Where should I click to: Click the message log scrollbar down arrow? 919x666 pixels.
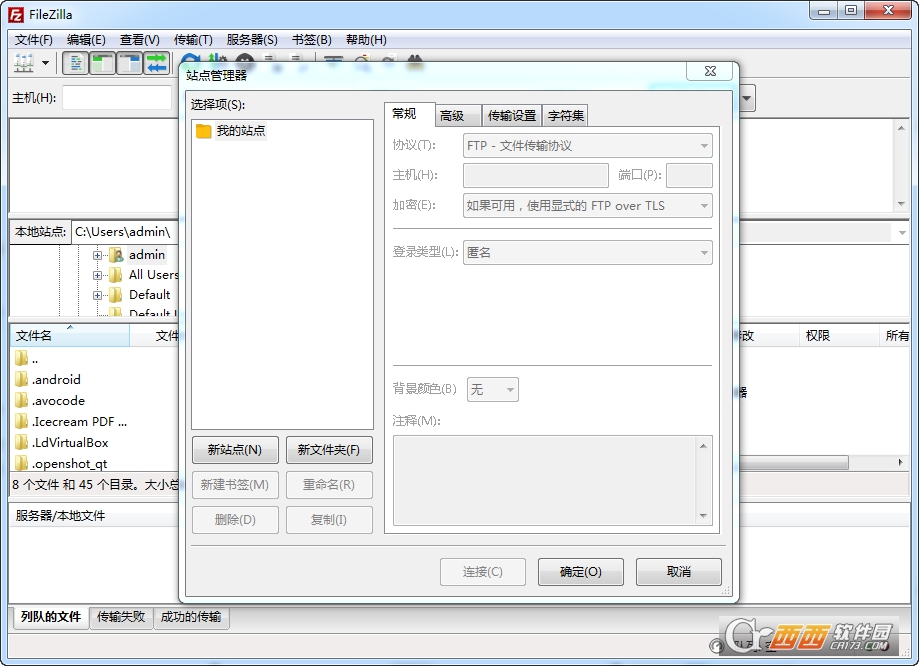point(901,204)
